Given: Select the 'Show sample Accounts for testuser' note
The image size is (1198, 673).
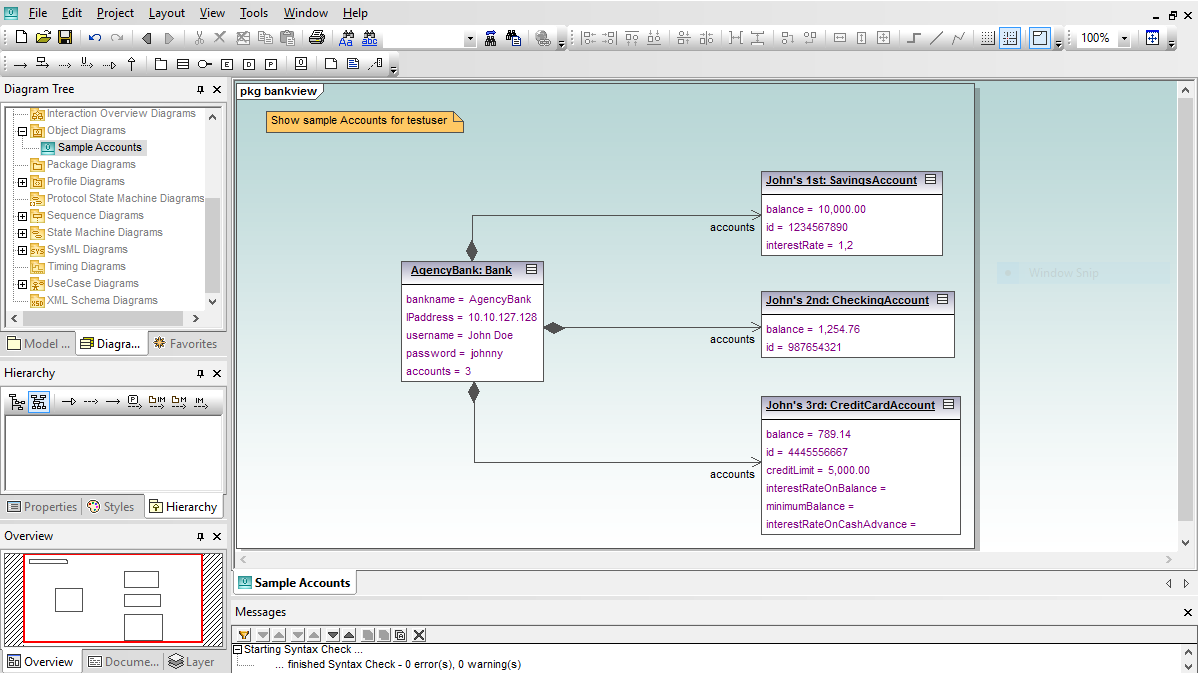Looking at the screenshot, I should [364, 121].
